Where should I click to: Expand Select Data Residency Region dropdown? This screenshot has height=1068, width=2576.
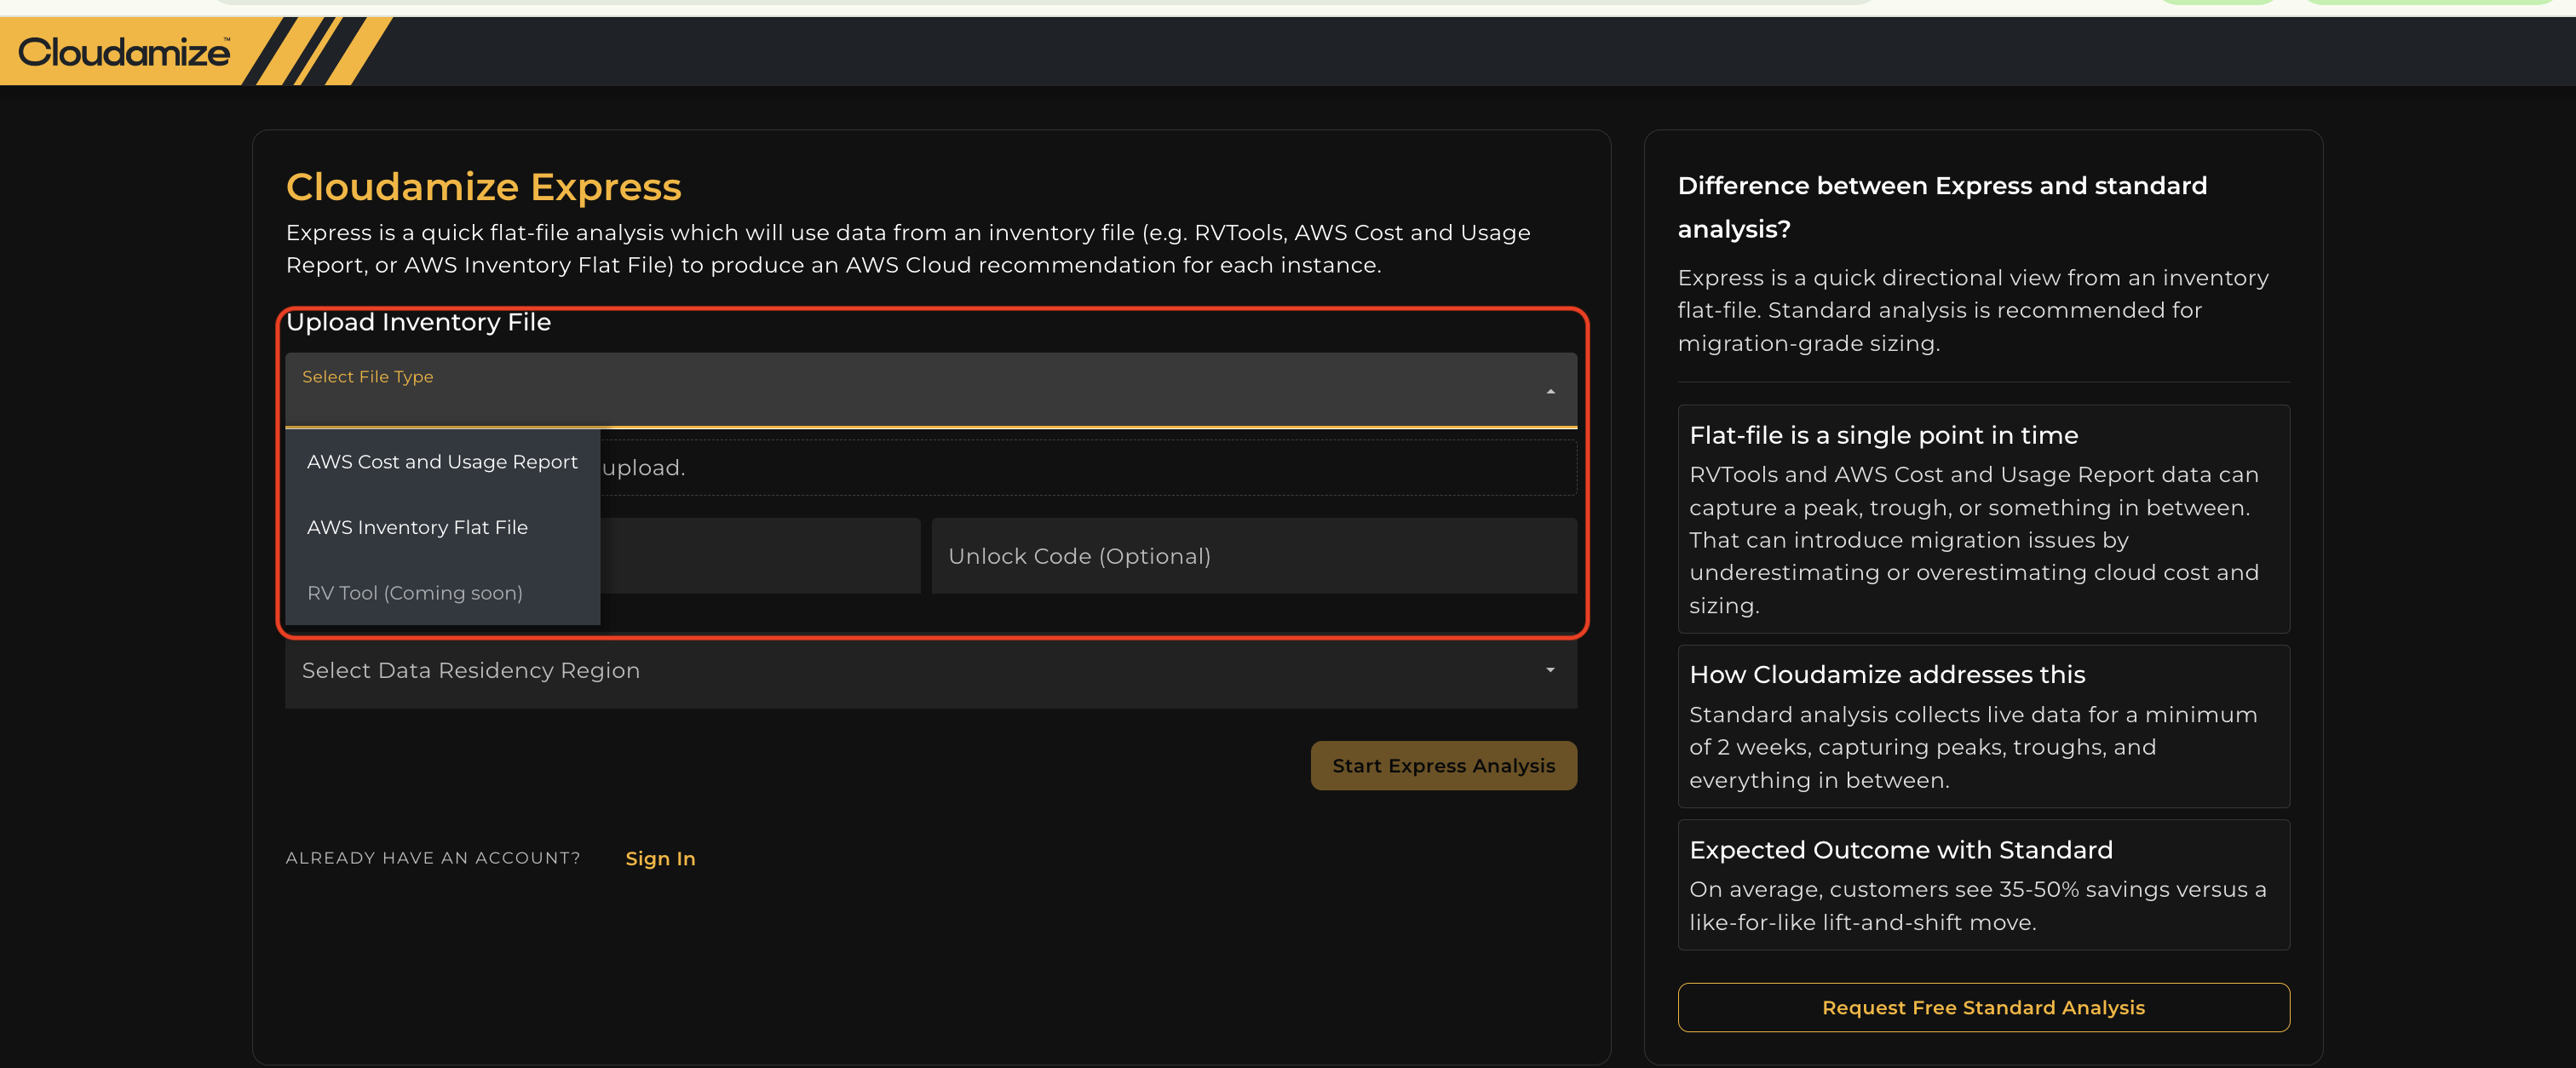click(930, 671)
